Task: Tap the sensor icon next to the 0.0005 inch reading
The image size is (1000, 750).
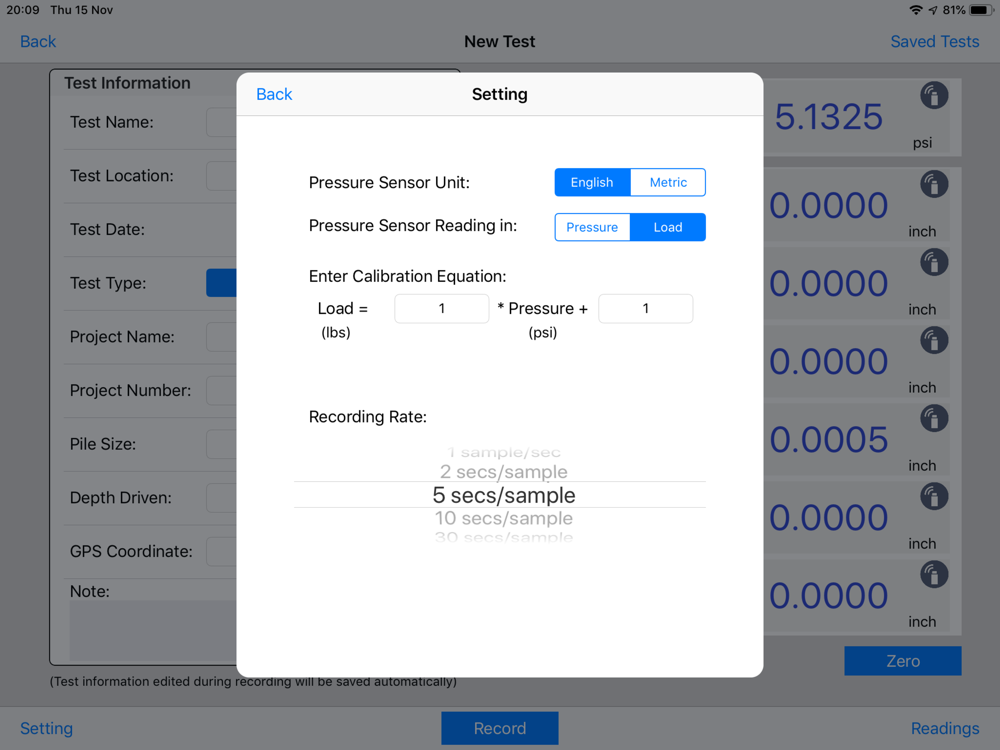Action: (x=934, y=418)
